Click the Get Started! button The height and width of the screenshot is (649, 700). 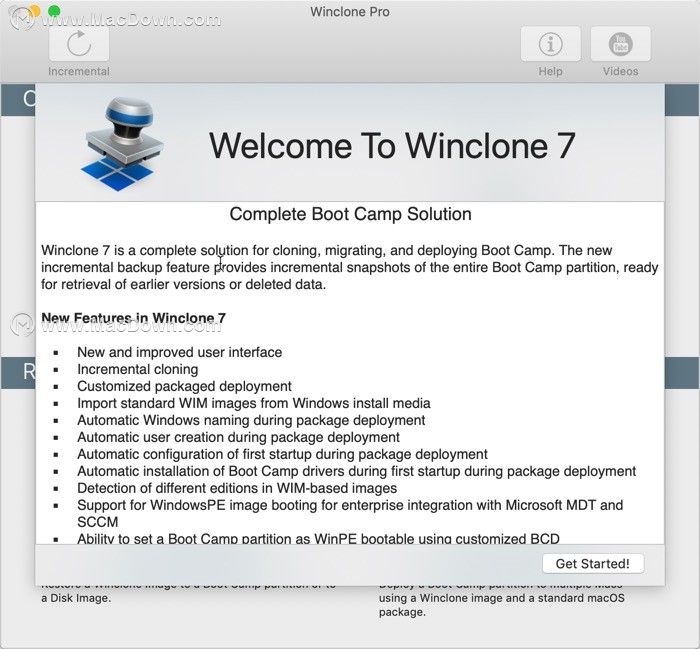click(593, 563)
